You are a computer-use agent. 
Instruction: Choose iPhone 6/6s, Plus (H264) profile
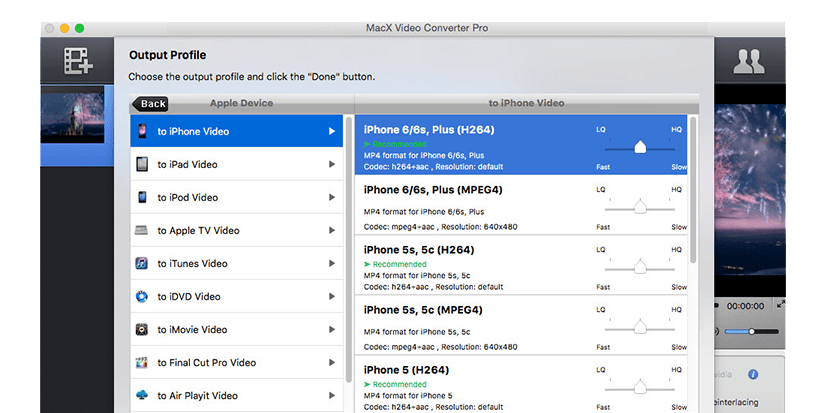(x=521, y=145)
